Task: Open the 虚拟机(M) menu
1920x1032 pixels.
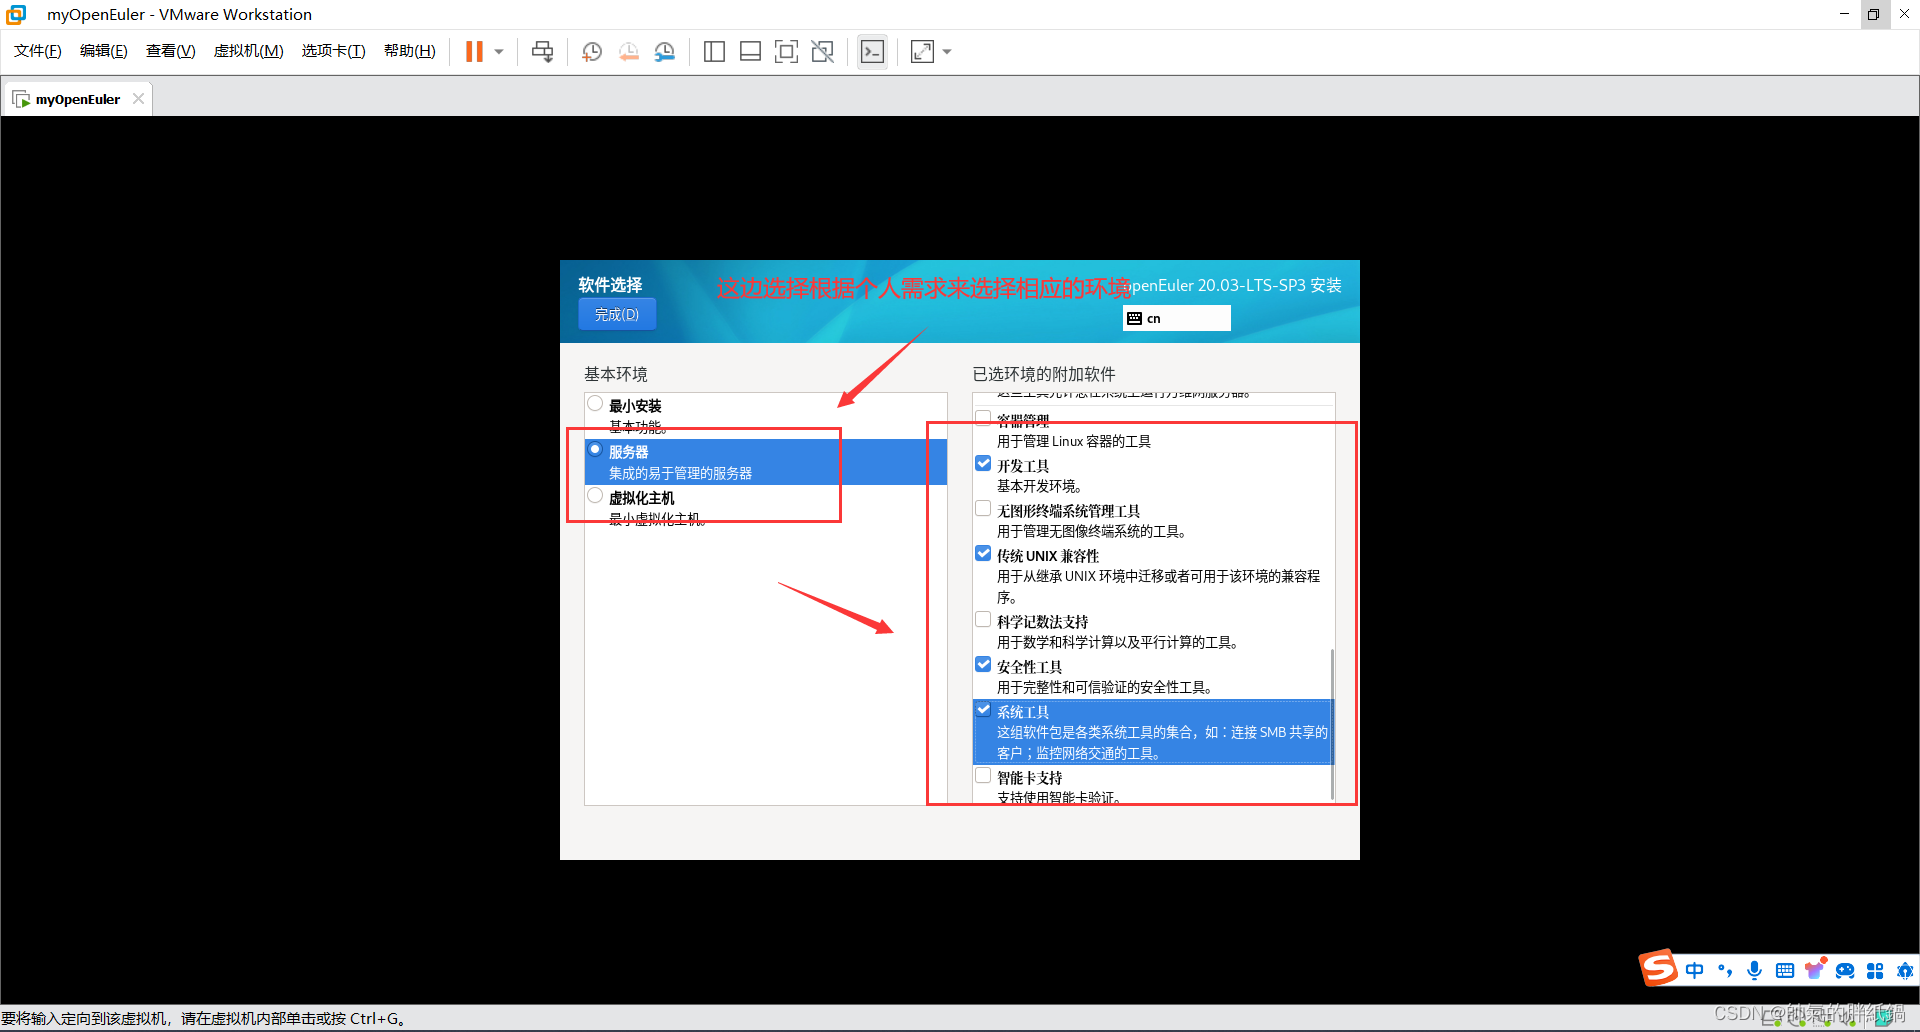Action: (x=249, y=51)
